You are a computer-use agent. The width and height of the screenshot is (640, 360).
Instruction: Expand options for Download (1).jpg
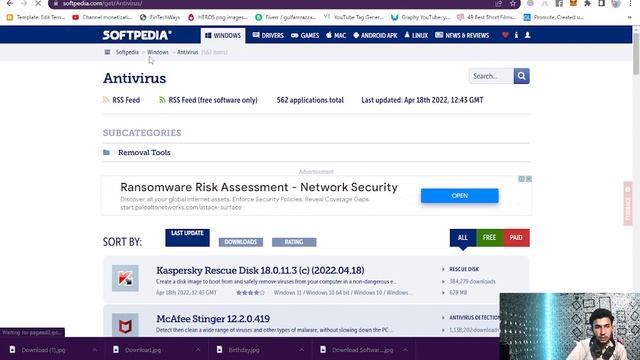pyautogui.click(x=94, y=350)
